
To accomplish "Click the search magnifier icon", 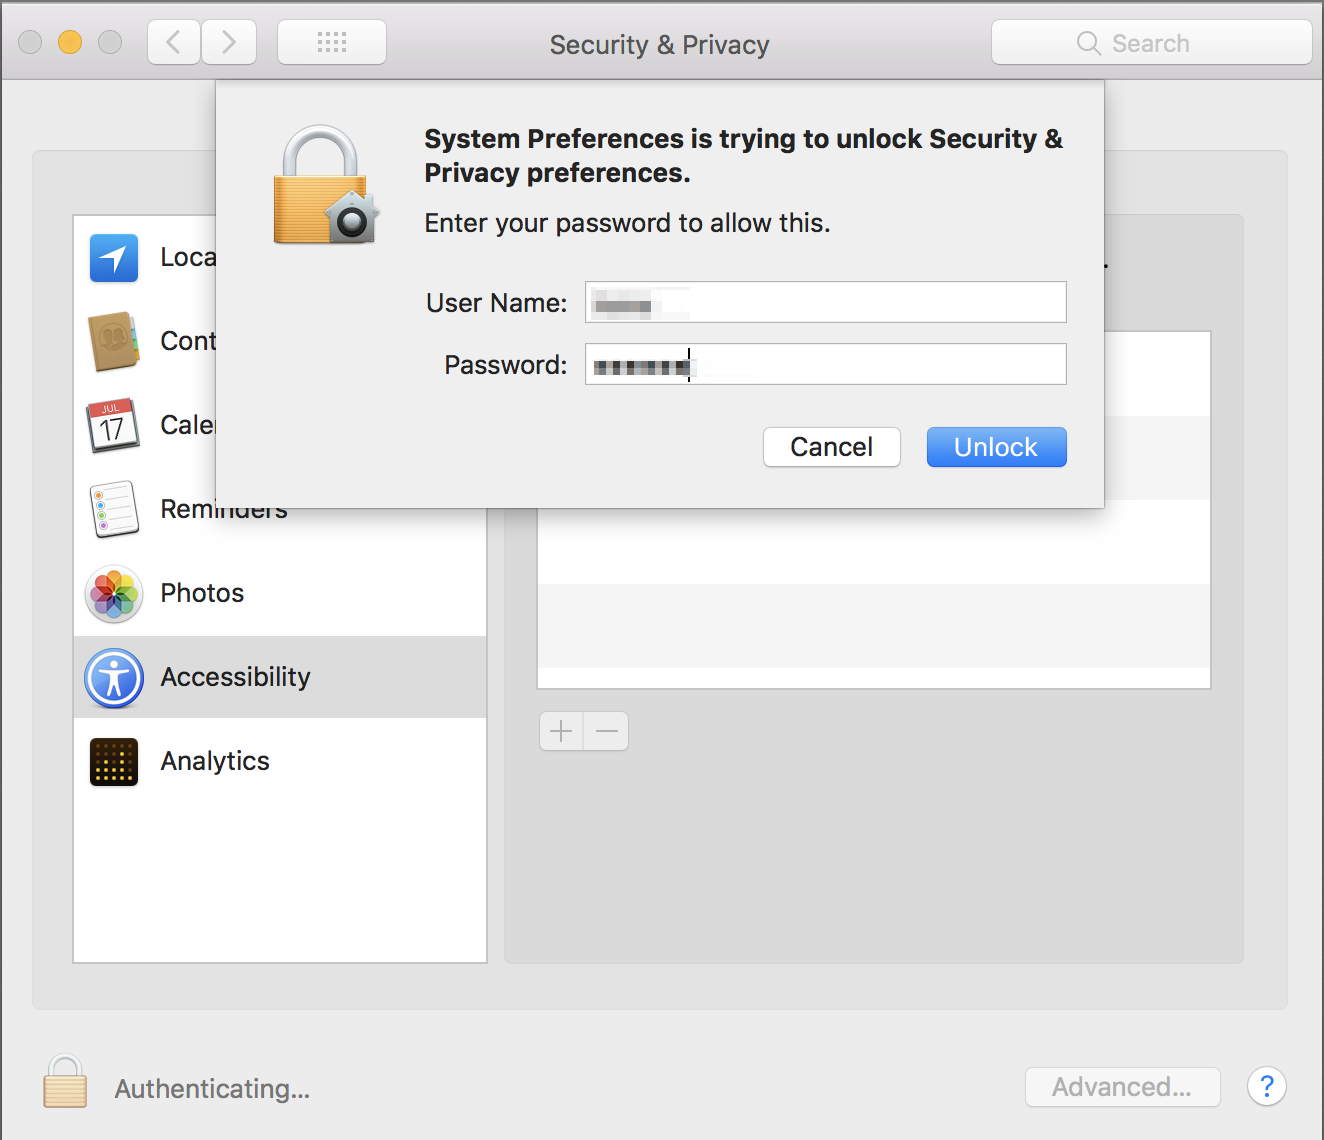I will 1089,43.
